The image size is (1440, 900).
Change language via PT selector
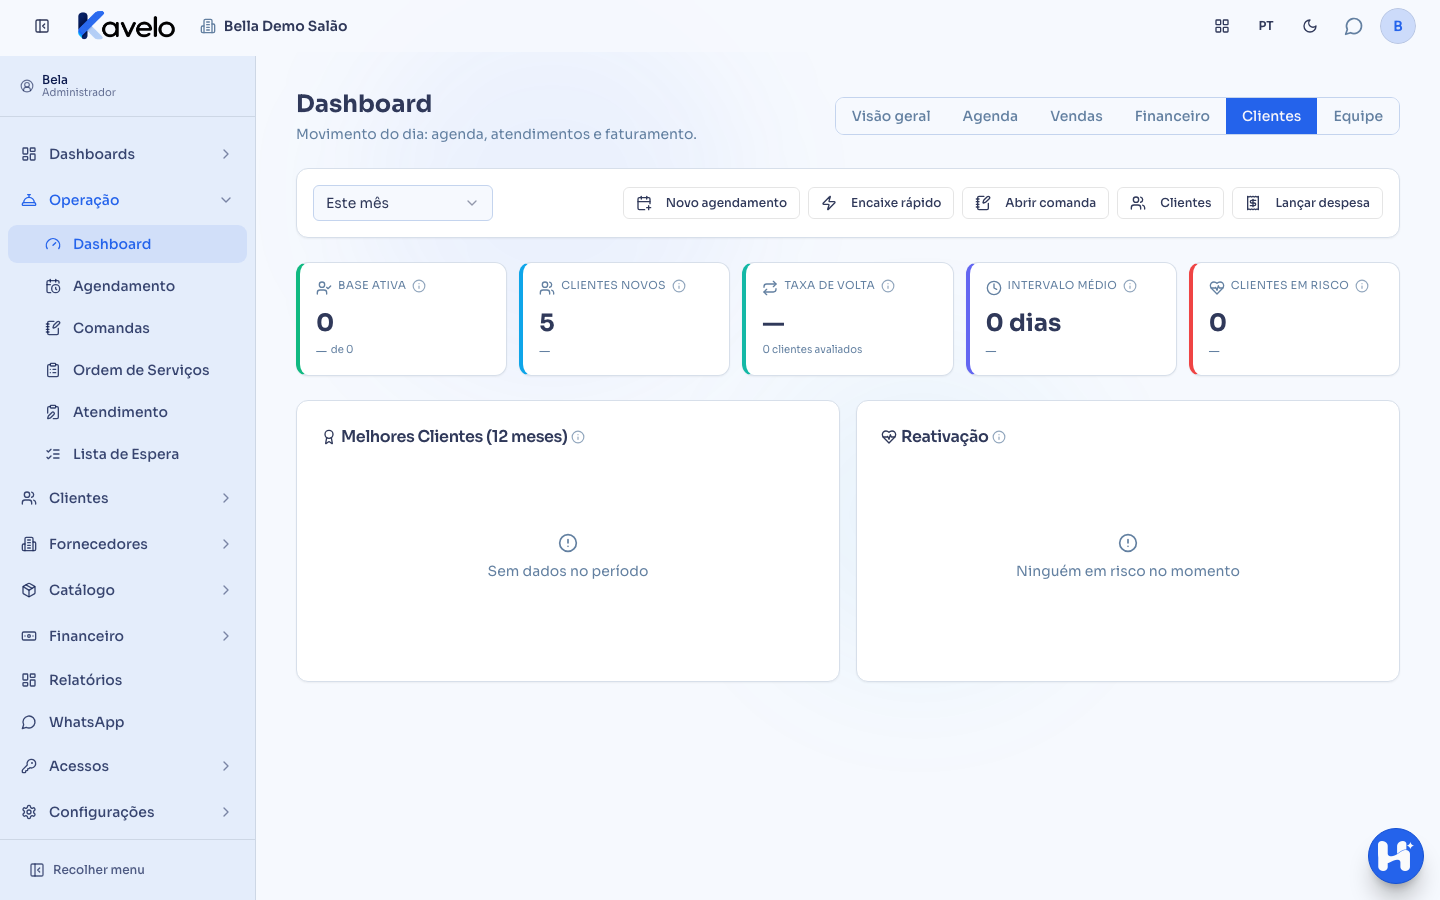1266,26
